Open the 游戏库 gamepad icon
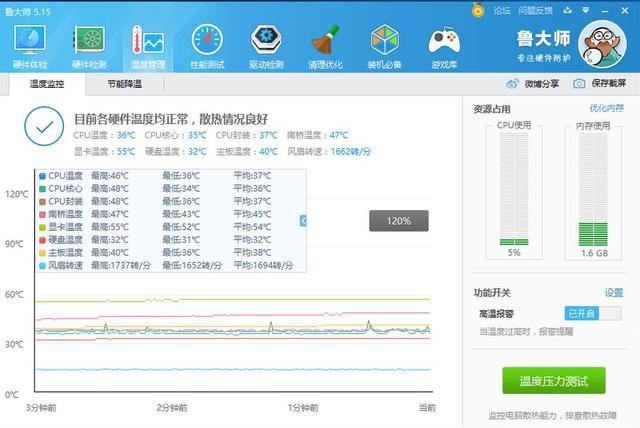640x428 pixels. coord(444,46)
